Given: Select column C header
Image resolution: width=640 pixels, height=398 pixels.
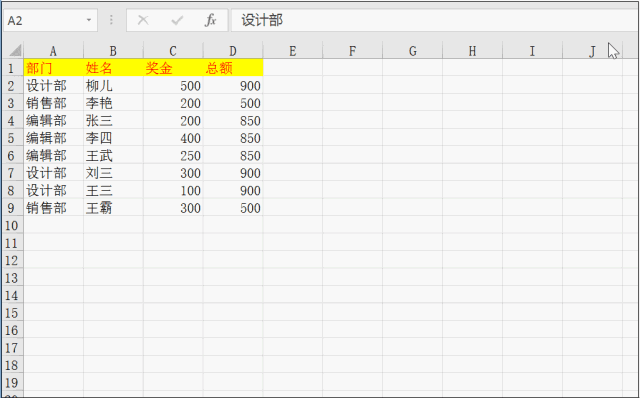Looking at the screenshot, I should (x=173, y=51).
